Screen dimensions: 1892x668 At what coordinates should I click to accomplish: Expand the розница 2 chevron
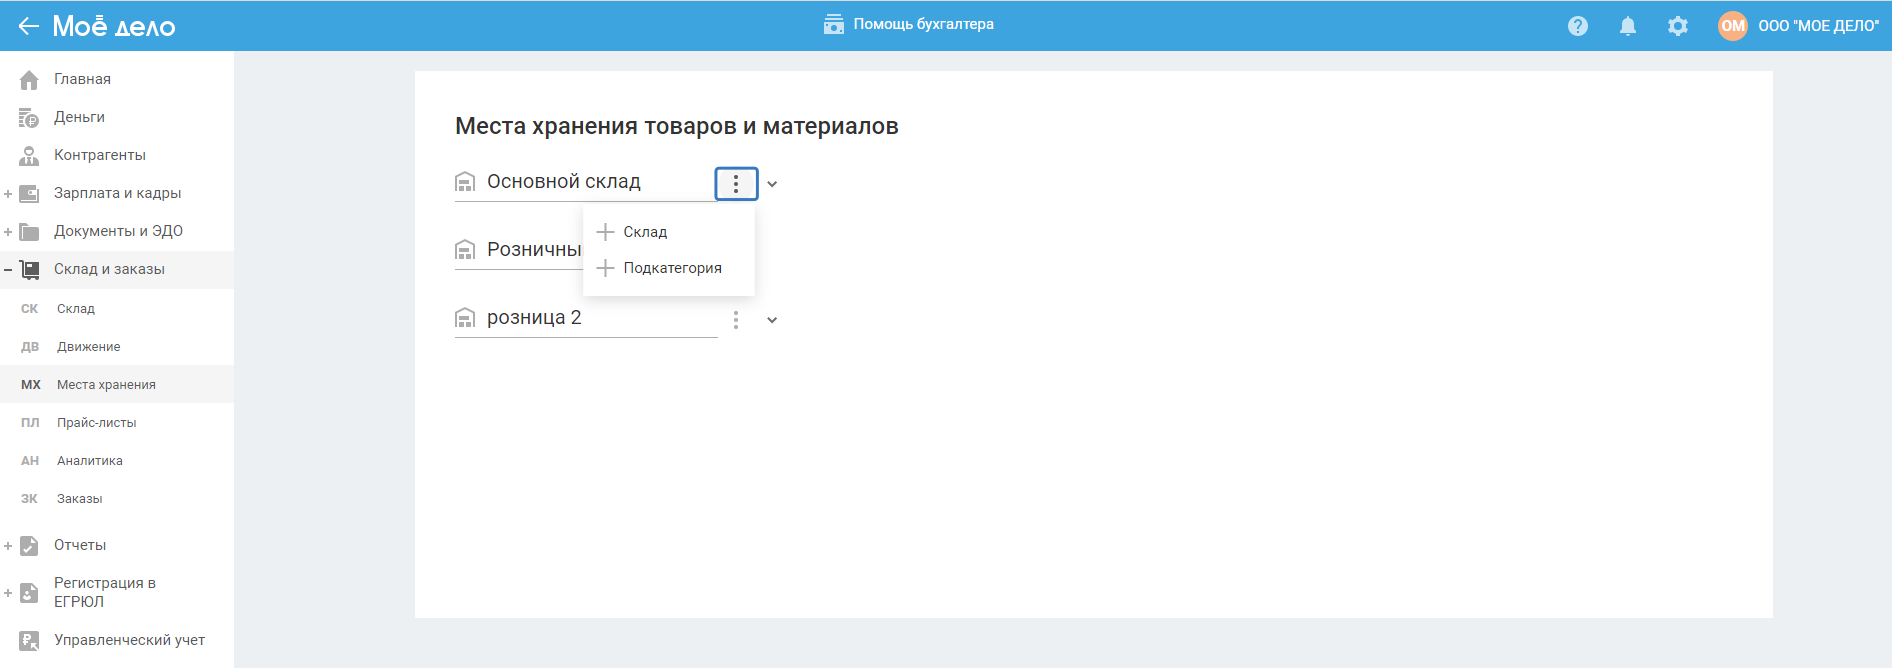772,320
